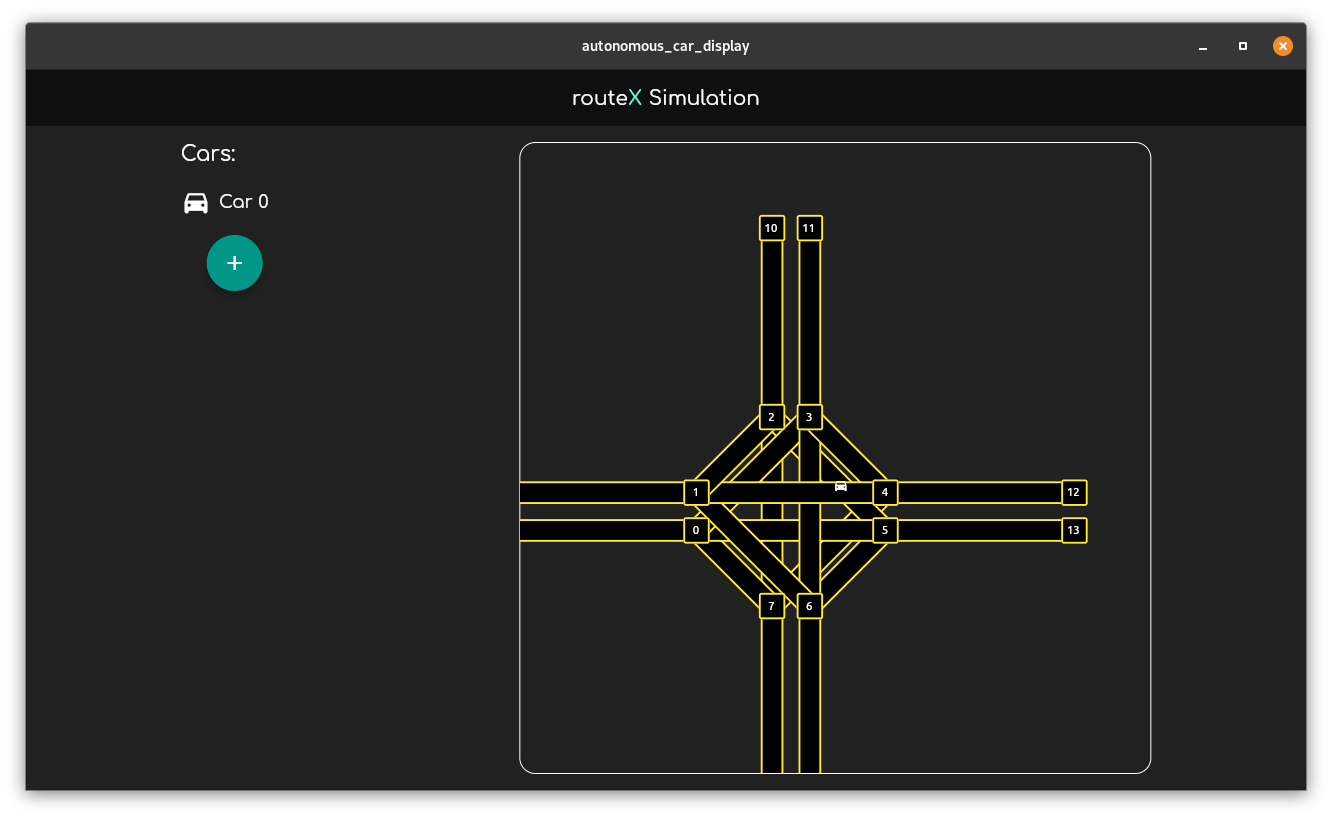The image size is (1332, 819).
Task: Minimize the autonomous_car_display window
Action: [x=1203, y=46]
